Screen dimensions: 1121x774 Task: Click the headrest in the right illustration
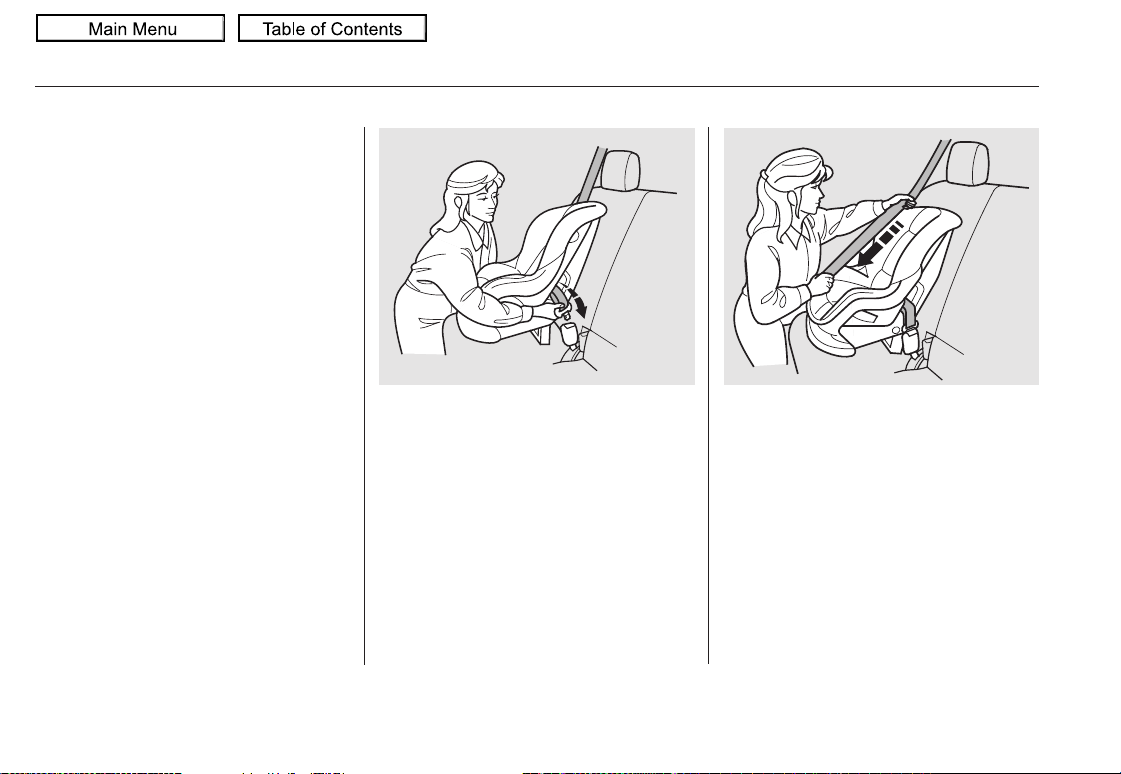click(967, 164)
